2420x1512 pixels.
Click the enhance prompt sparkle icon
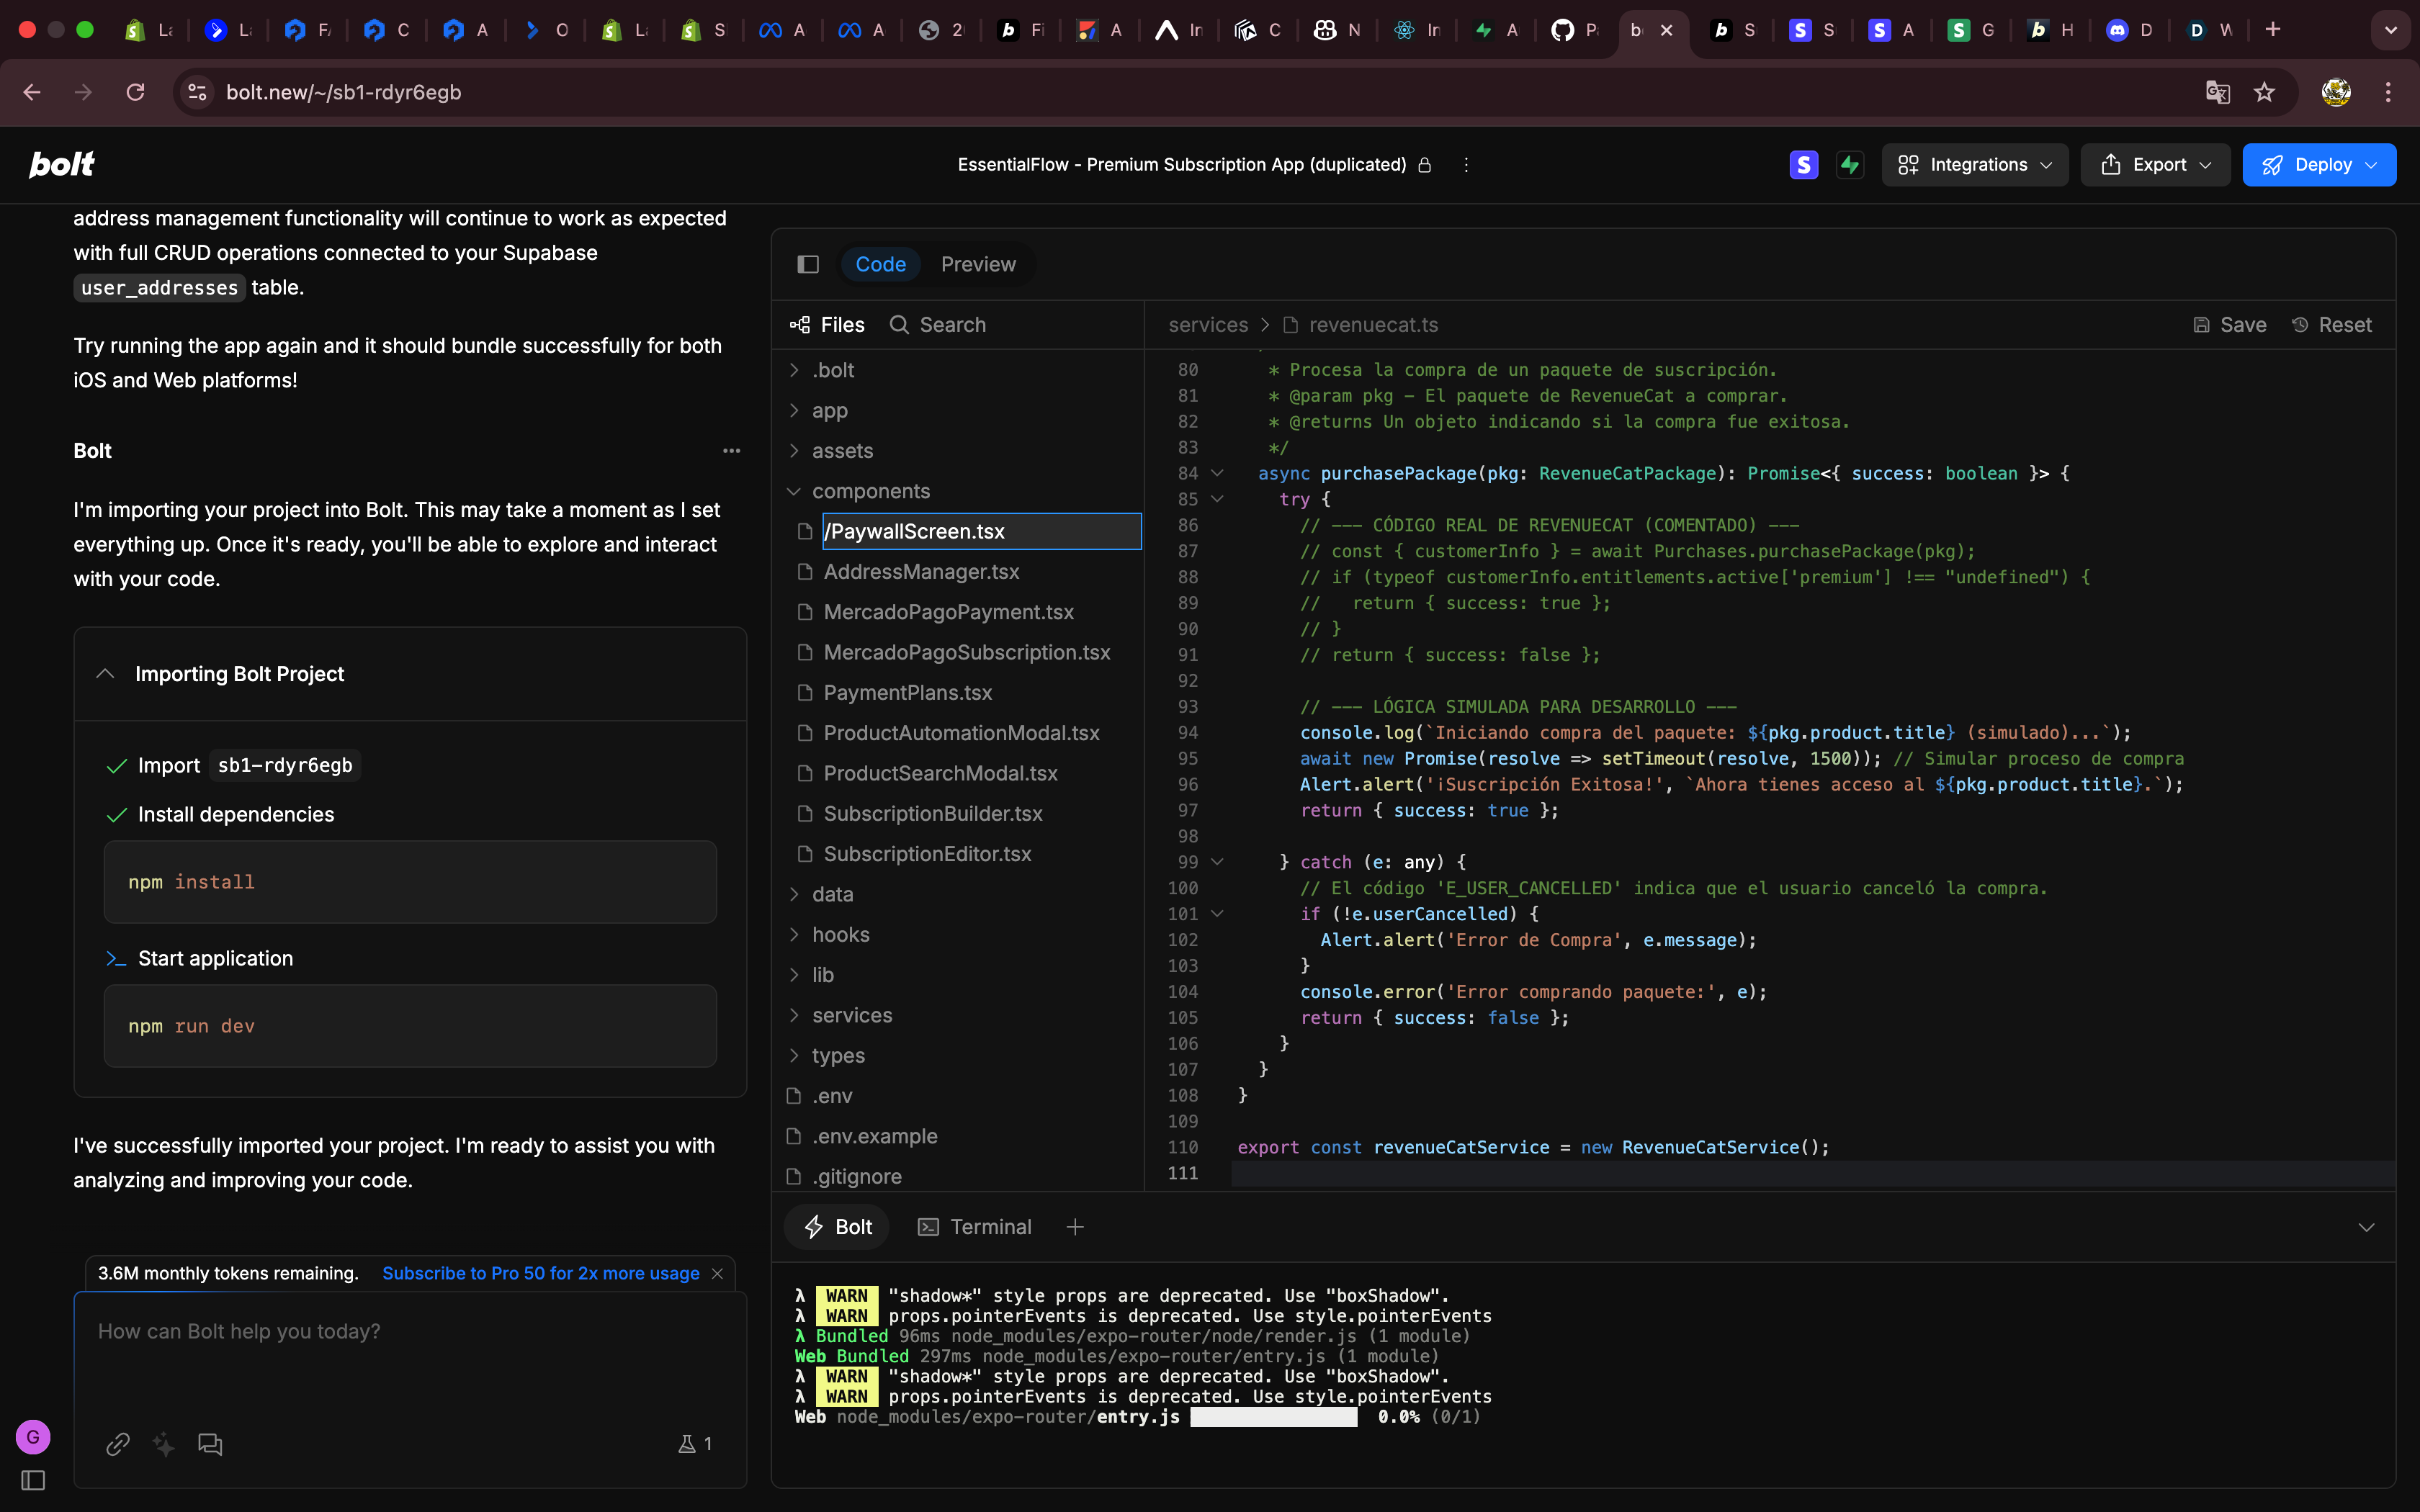(163, 1444)
